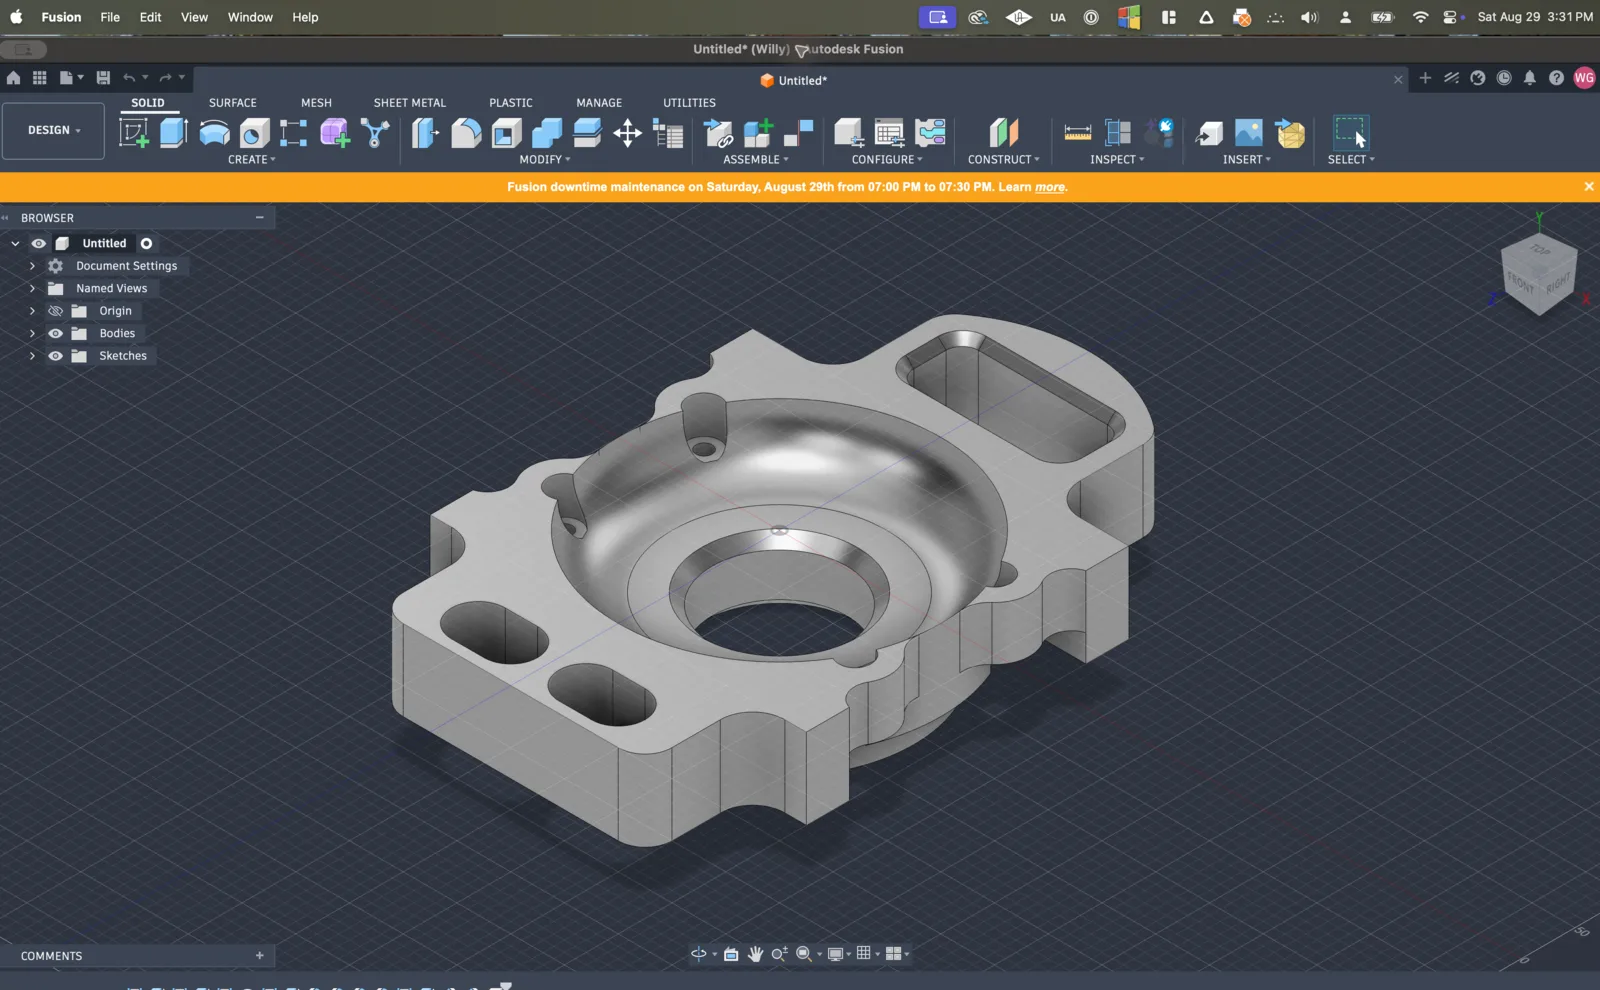Image resolution: width=1600 pixels, height=990 pixels.
Task: Toggle the activate radio button beside Untitled
Action: [146, 243]
